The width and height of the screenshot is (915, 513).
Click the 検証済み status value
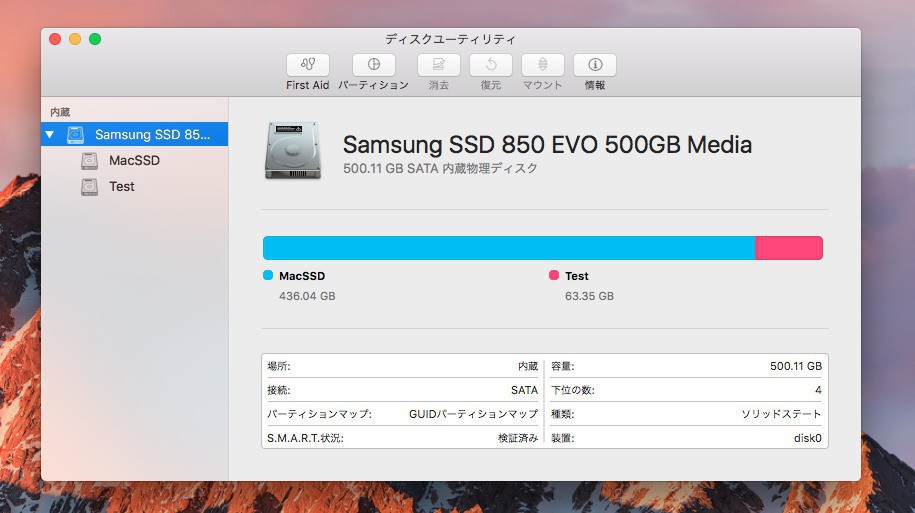[518, 438]
